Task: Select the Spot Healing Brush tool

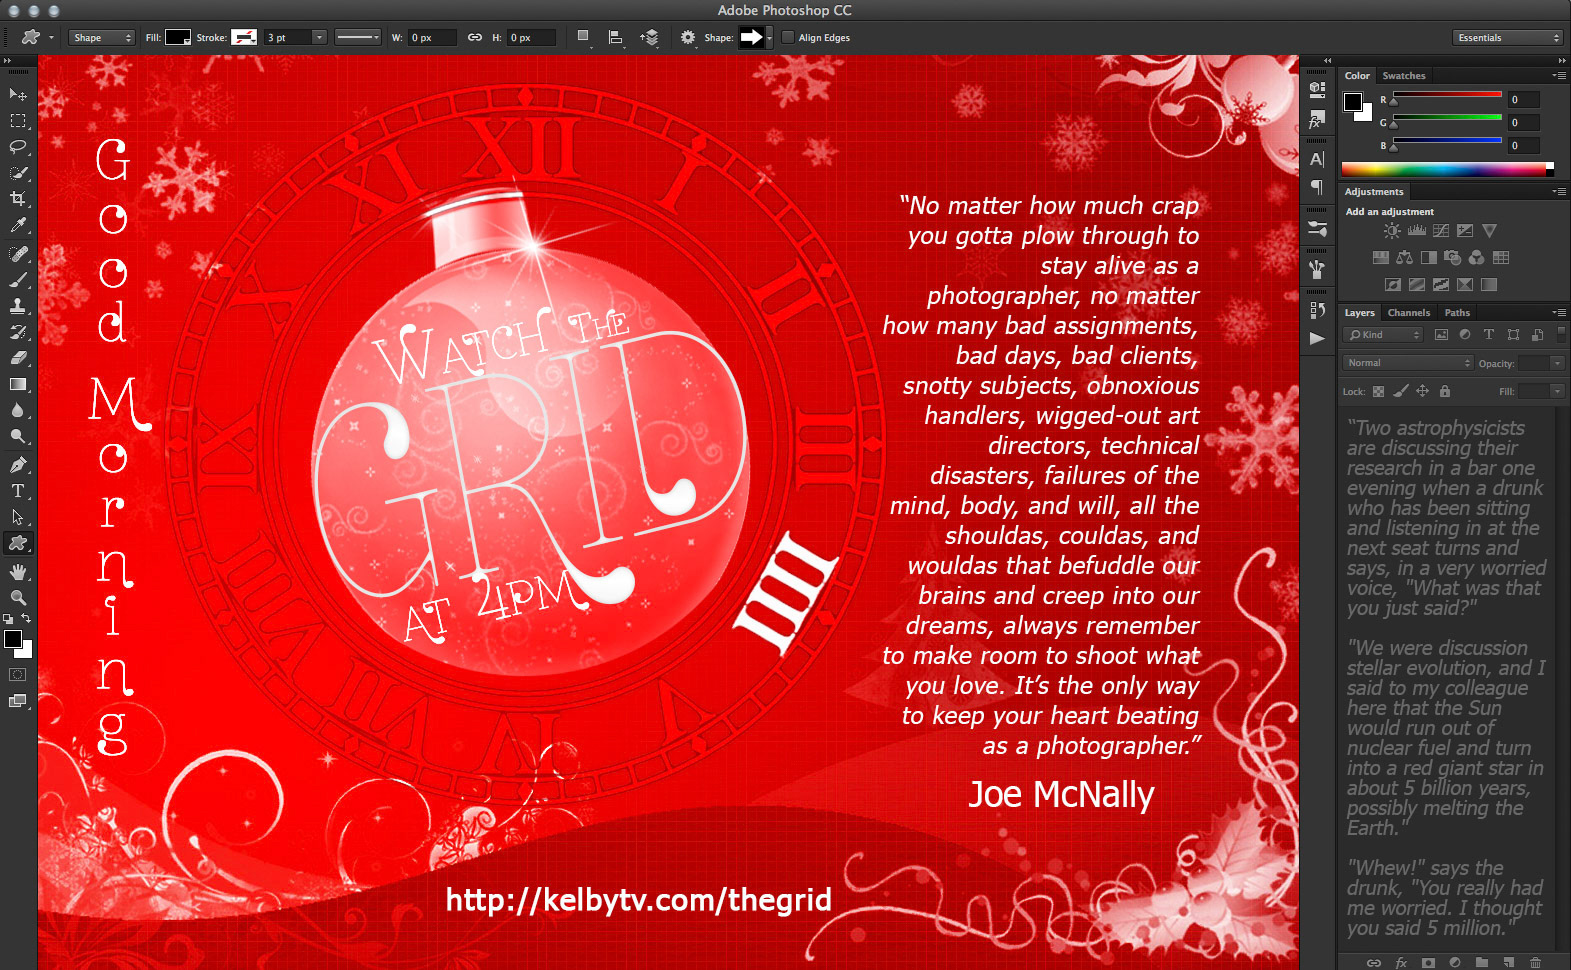Action: pyautogui.click(x=18, y=254)
